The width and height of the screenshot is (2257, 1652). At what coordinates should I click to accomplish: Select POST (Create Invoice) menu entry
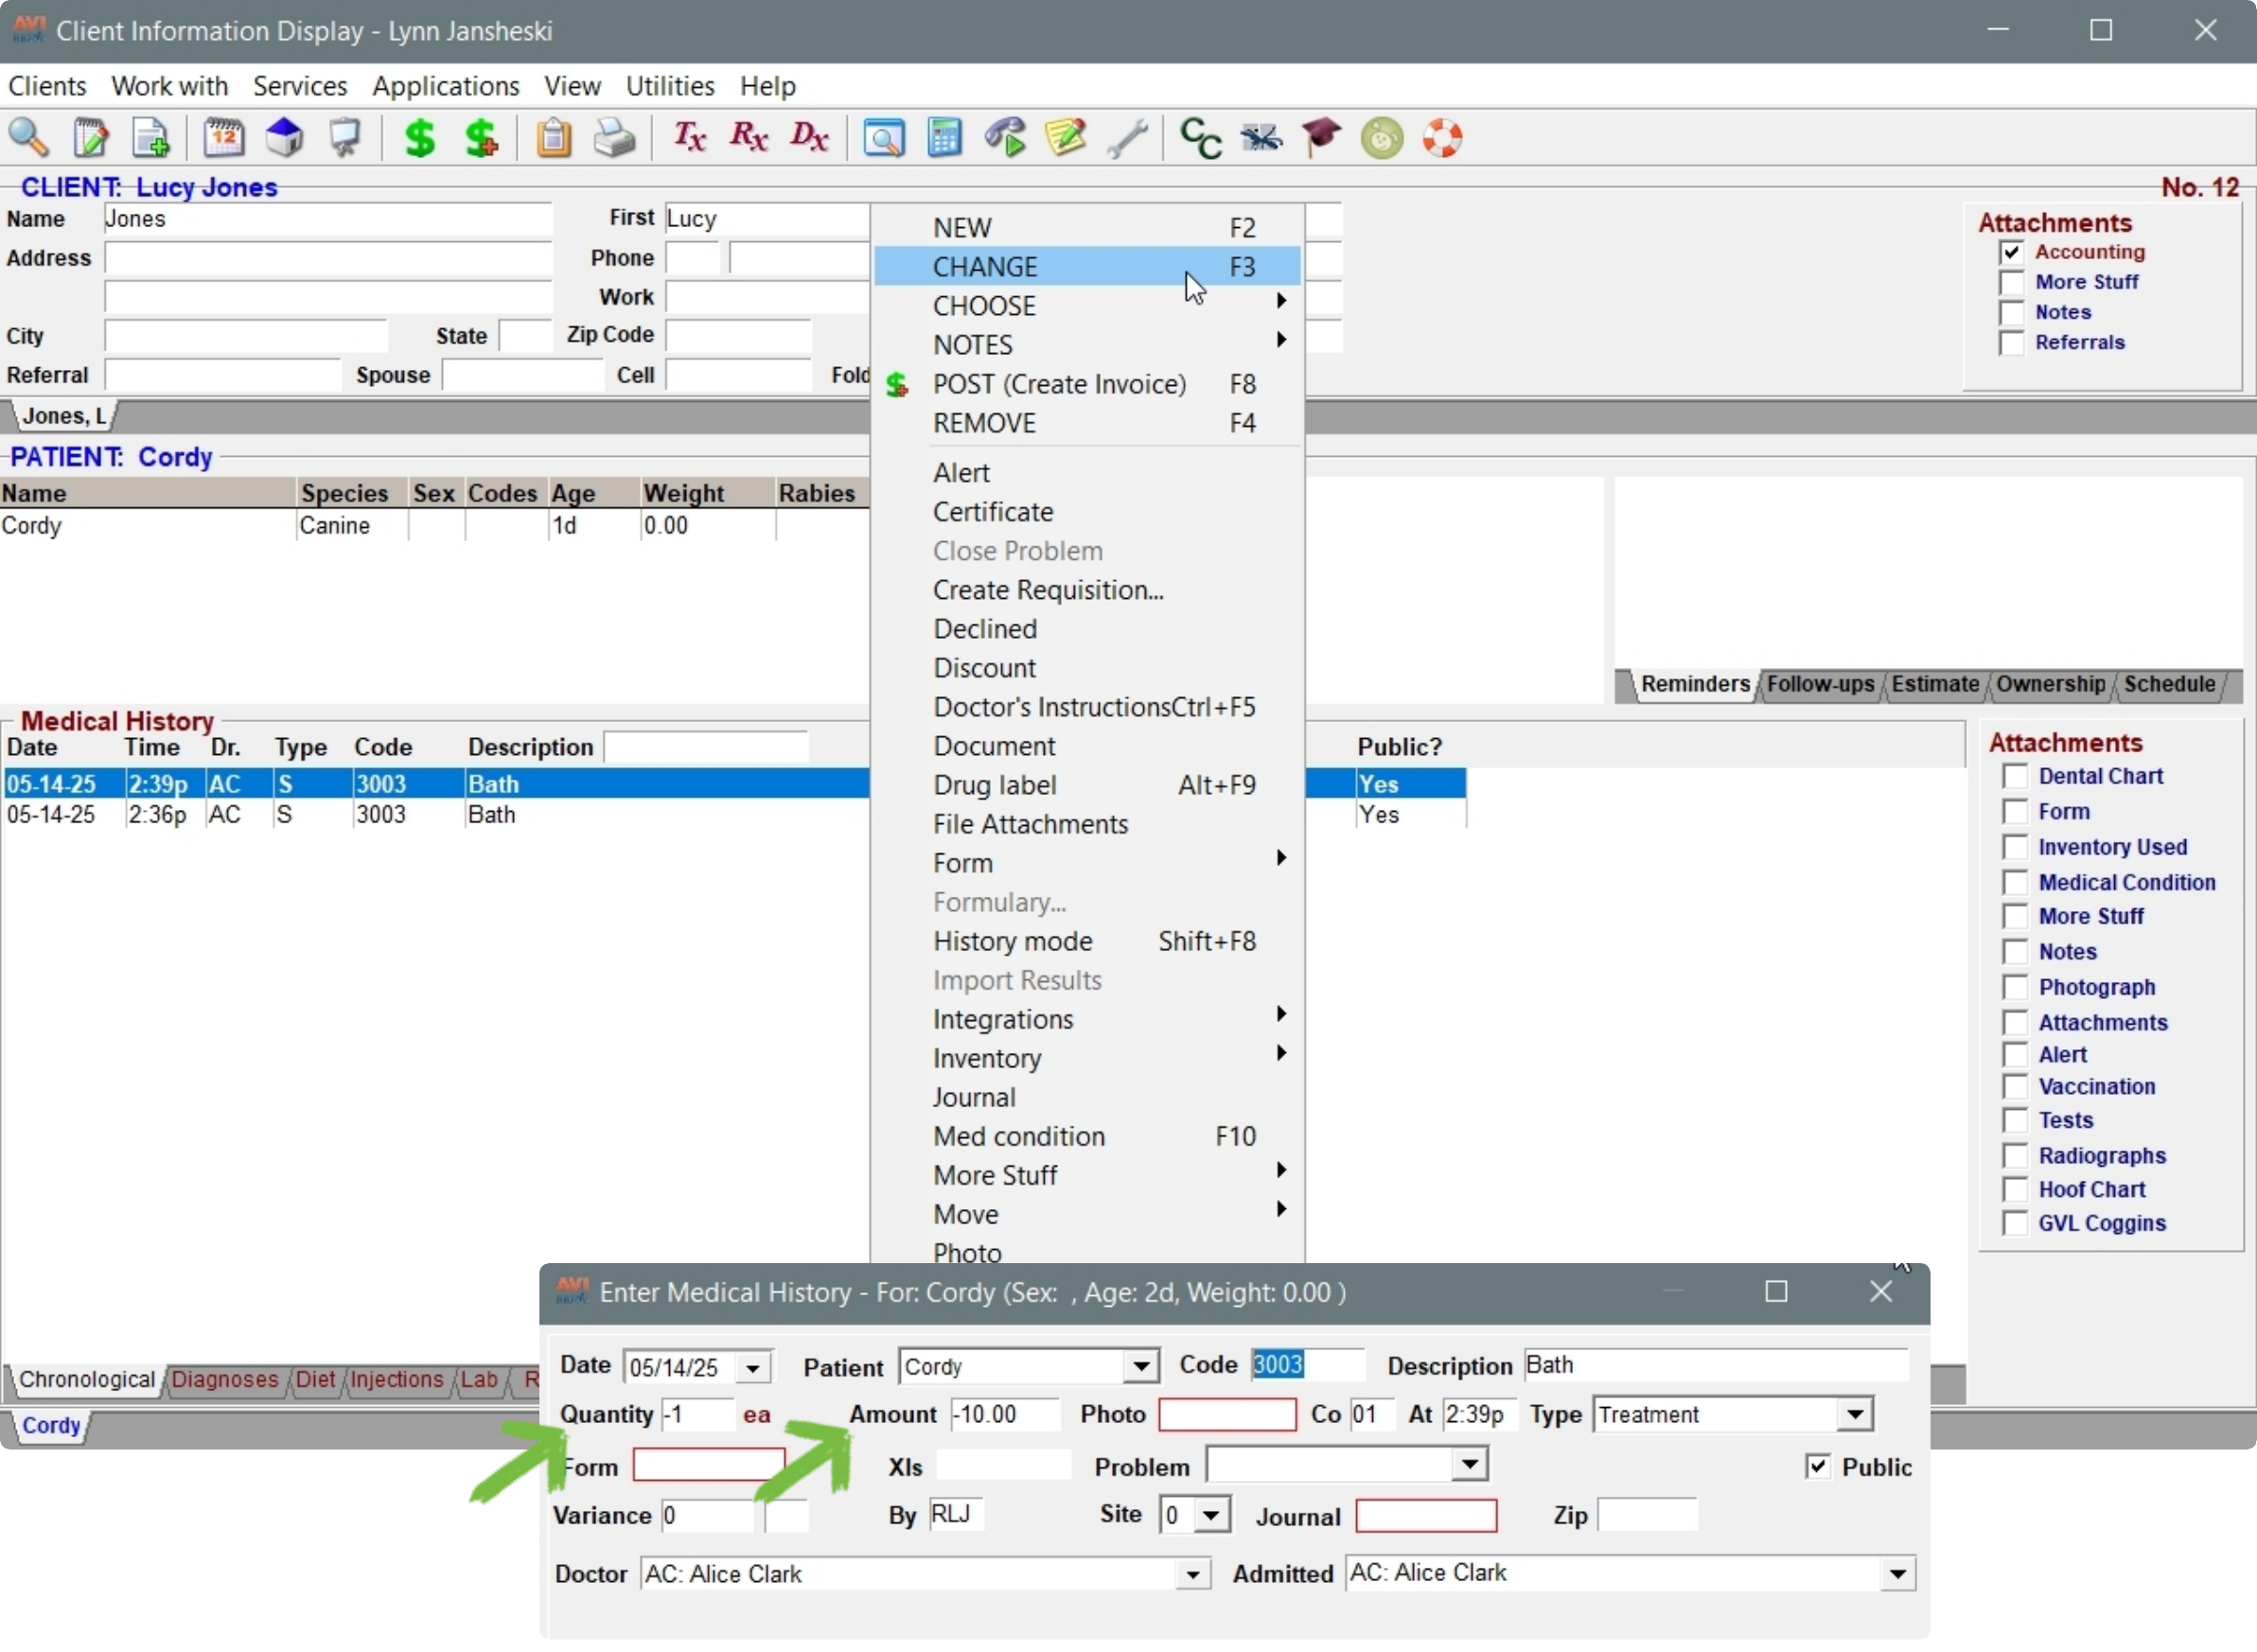pyautogui.click(x=1087, y=384)
